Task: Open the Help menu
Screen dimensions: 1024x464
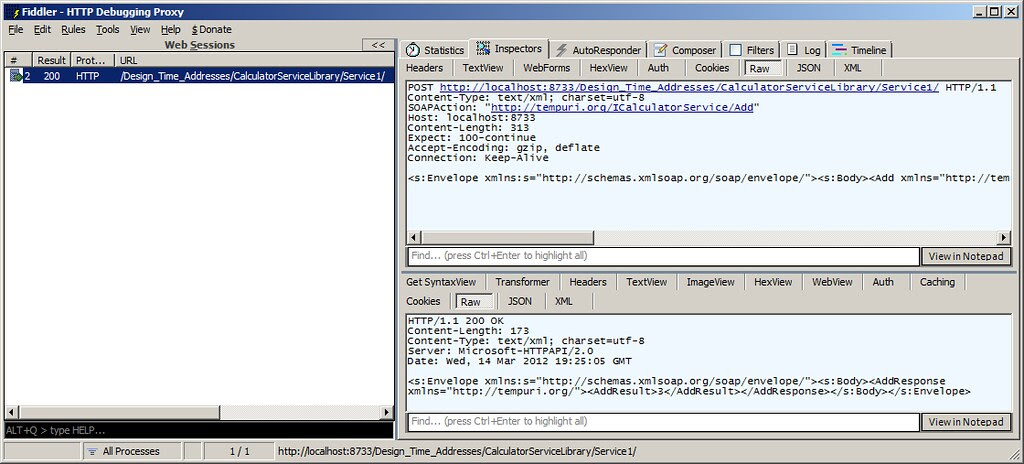Action: click(170, 29)
